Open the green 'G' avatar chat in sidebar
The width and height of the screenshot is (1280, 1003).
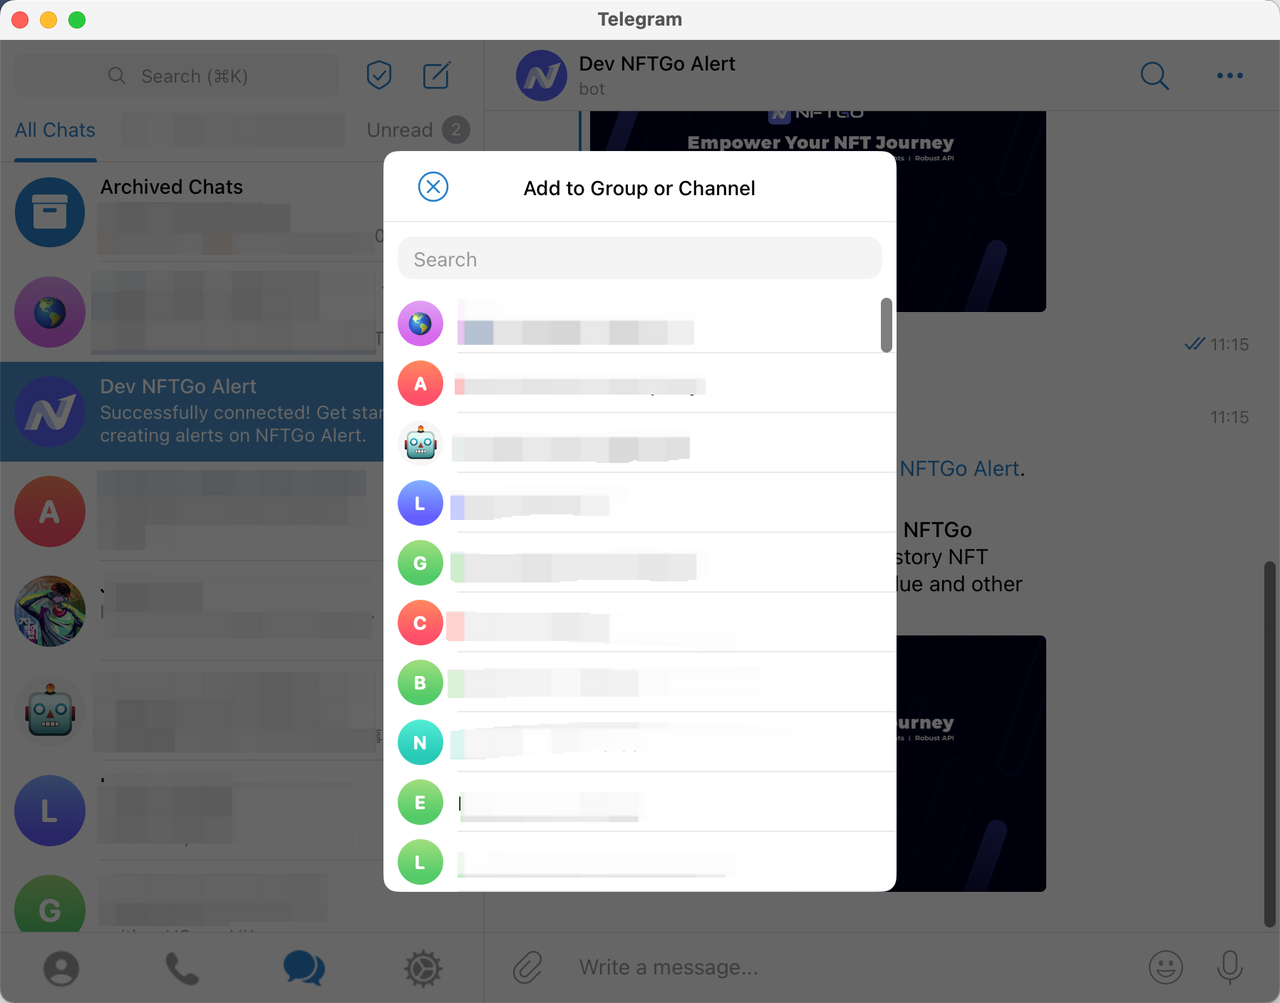[x=192, y=898]
